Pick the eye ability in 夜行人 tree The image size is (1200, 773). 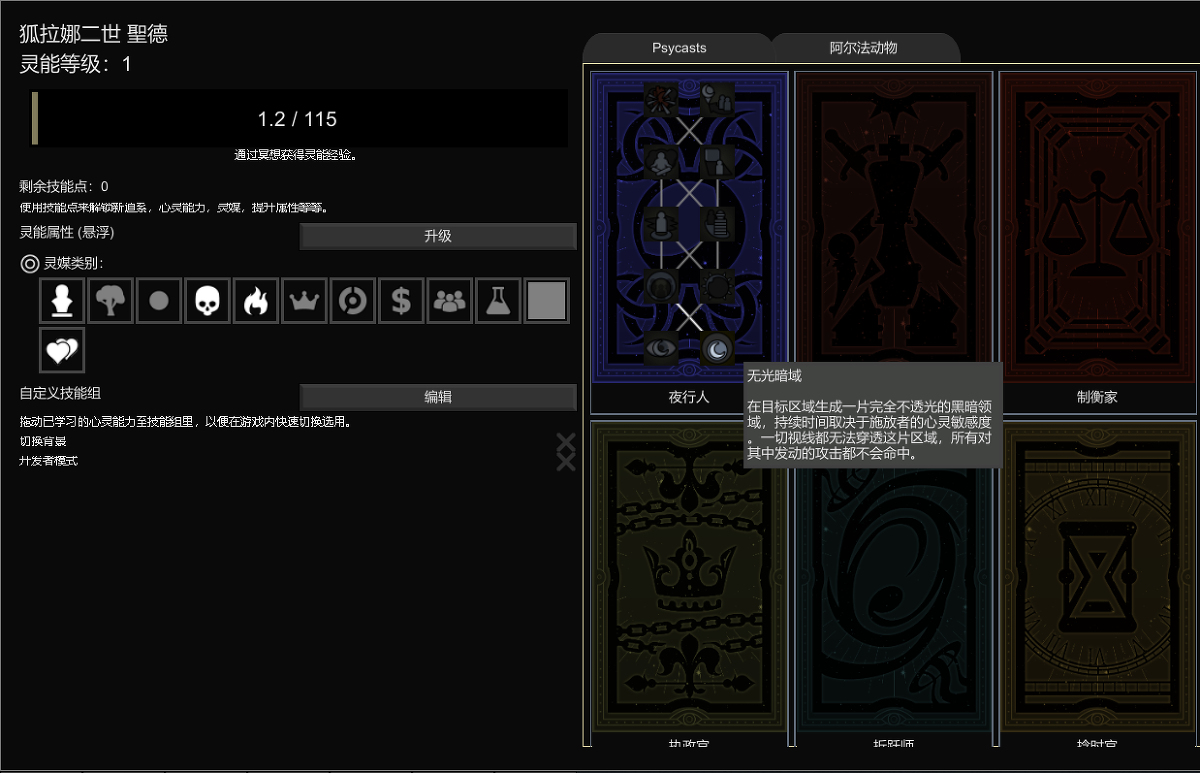[660, 348]
